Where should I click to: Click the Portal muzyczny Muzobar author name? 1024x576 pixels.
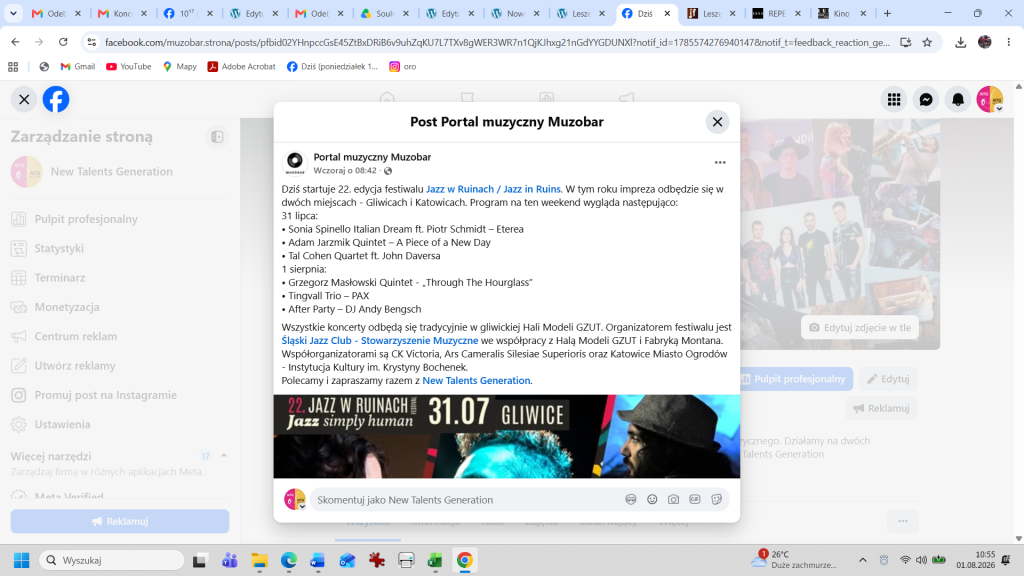click(372, 157)
